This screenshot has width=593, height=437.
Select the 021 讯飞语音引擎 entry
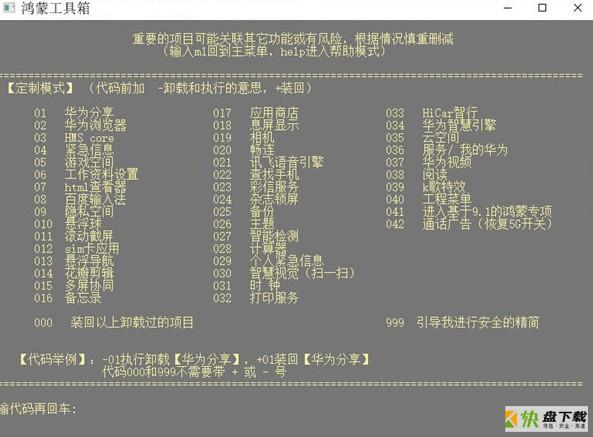click(x=269, y=162)
